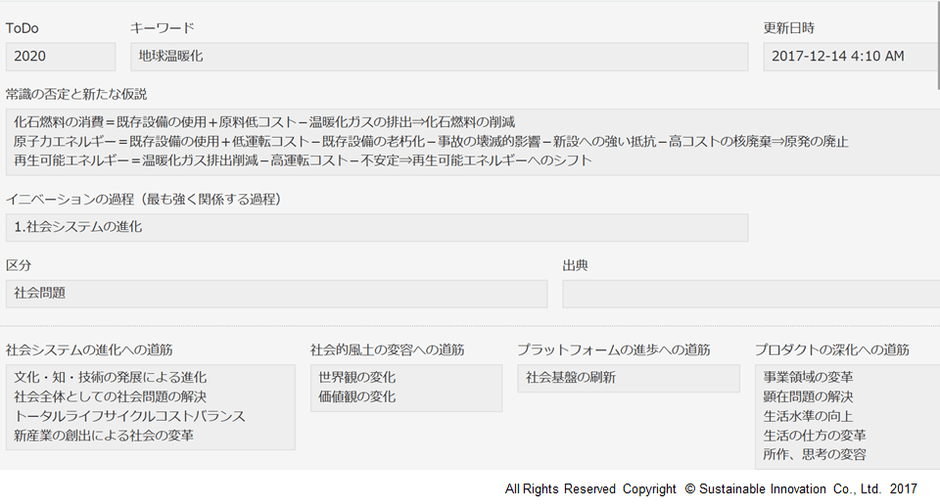Image resolution: width=940 pixels, height=504 pixels.
Task: Click the Sustainable Innovation copyright notice
Action: pyautogui.click(x=711, y=489)
